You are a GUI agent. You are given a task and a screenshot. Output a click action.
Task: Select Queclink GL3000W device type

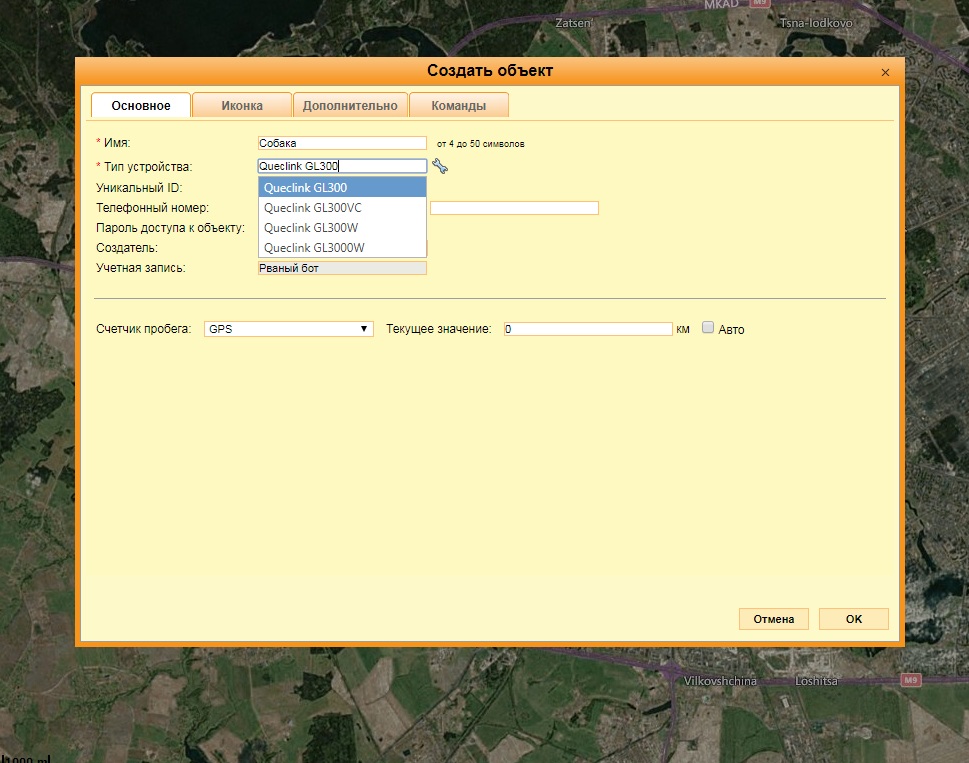pos(342,248)
